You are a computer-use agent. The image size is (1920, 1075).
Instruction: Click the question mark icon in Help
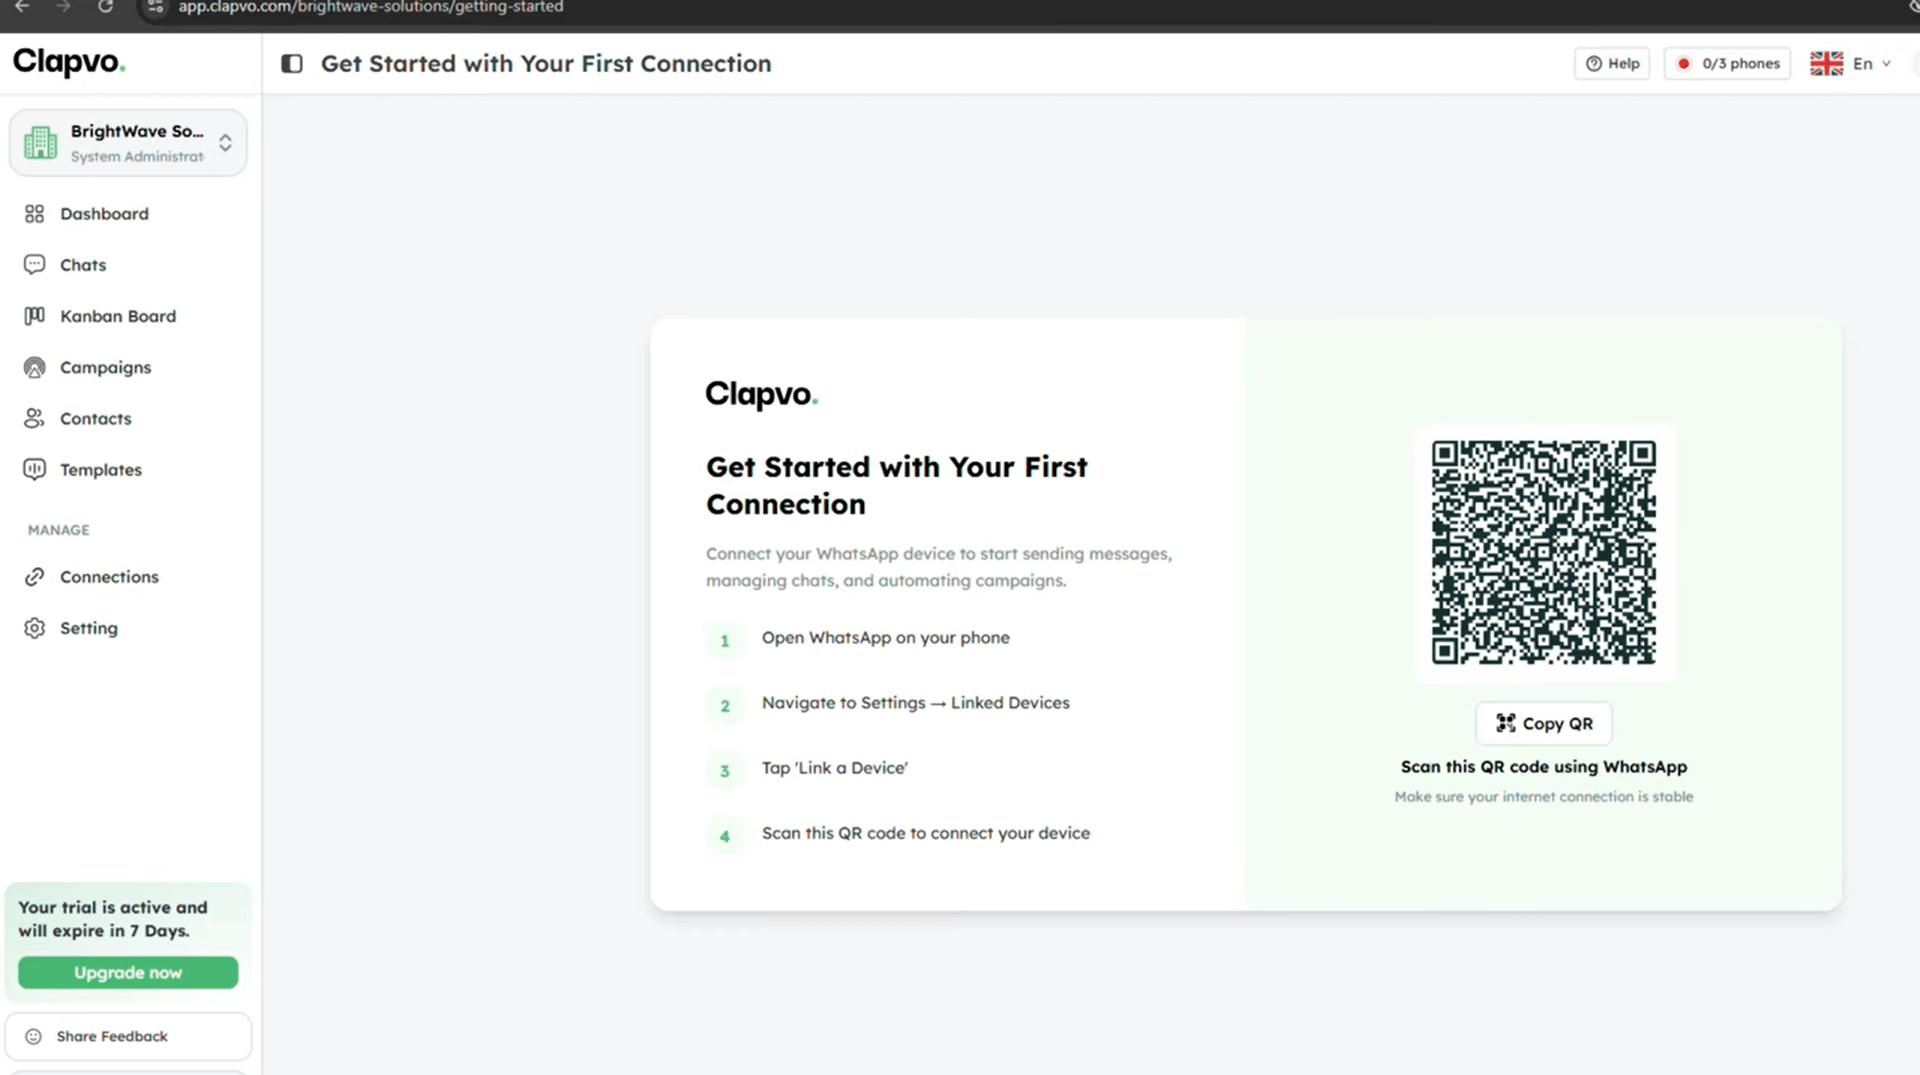[1594, 63]
